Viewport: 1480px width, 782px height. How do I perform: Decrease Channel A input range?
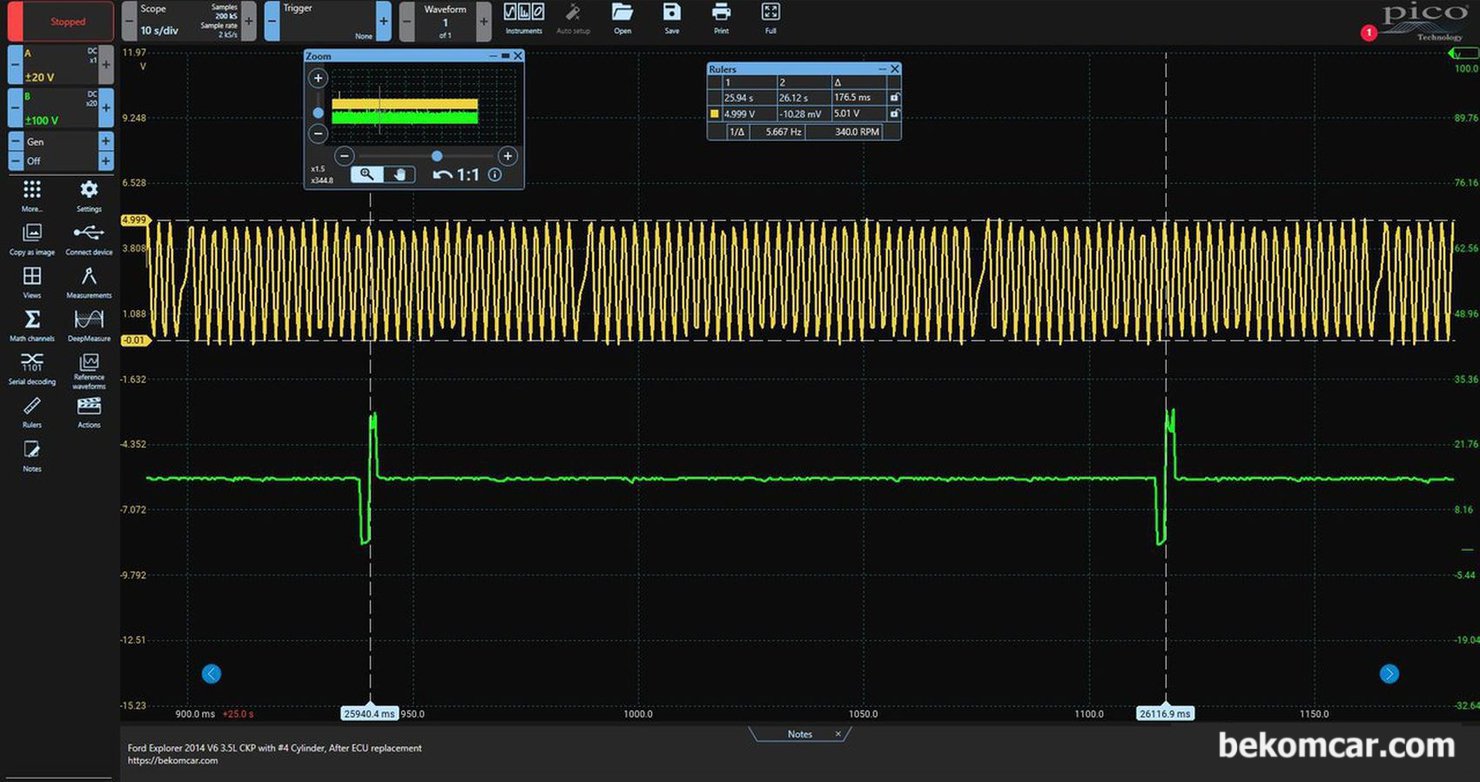[x=15, y=65]
